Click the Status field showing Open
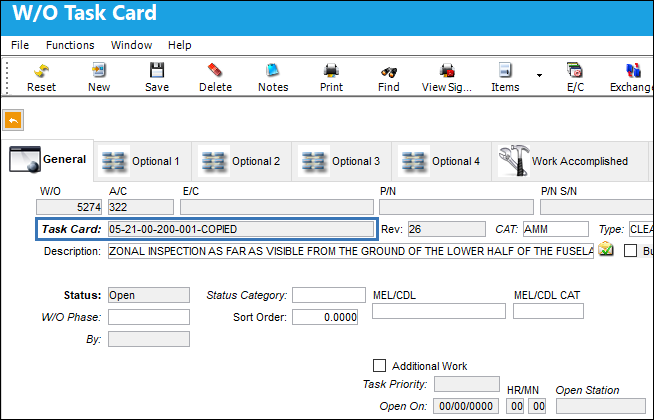This screenshot has height=420, width=654. 149,295
